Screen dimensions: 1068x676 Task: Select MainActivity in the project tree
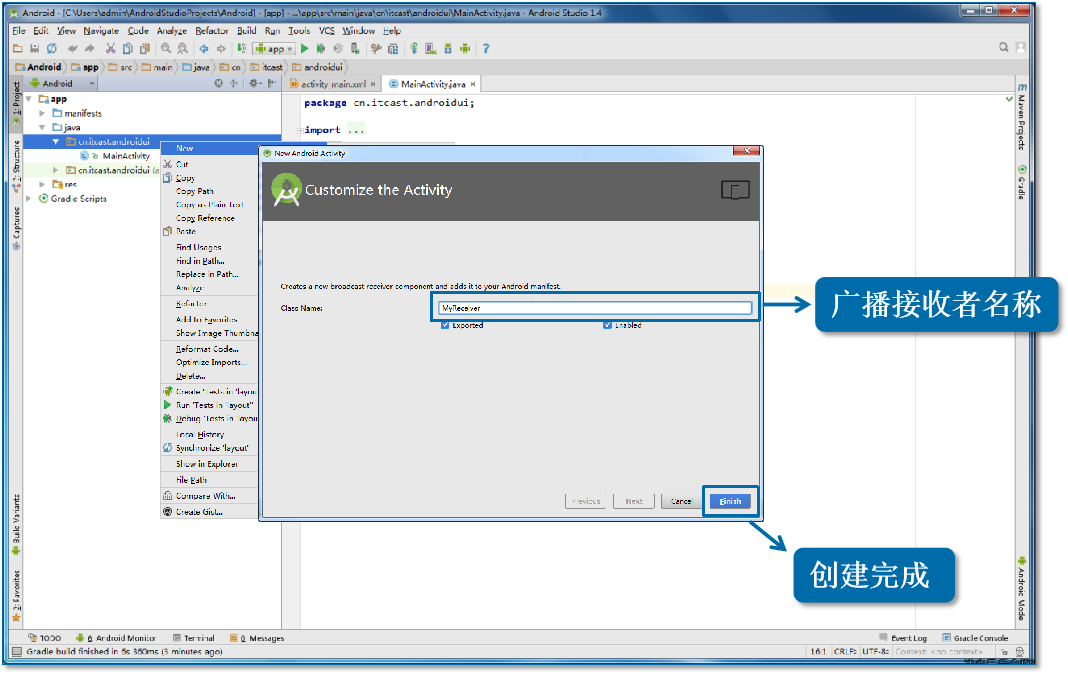(126, 156)
